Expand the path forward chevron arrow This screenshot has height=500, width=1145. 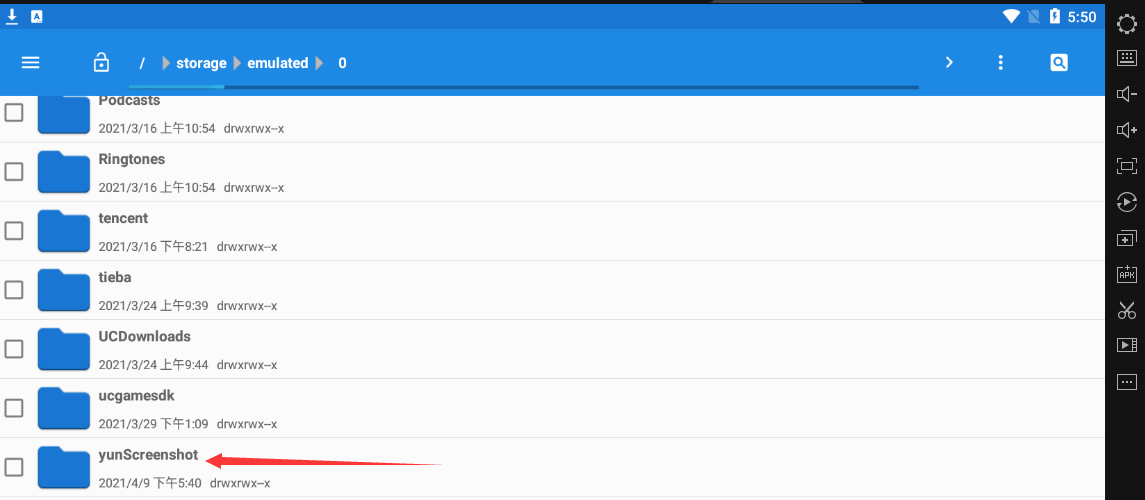click(949, 62)
